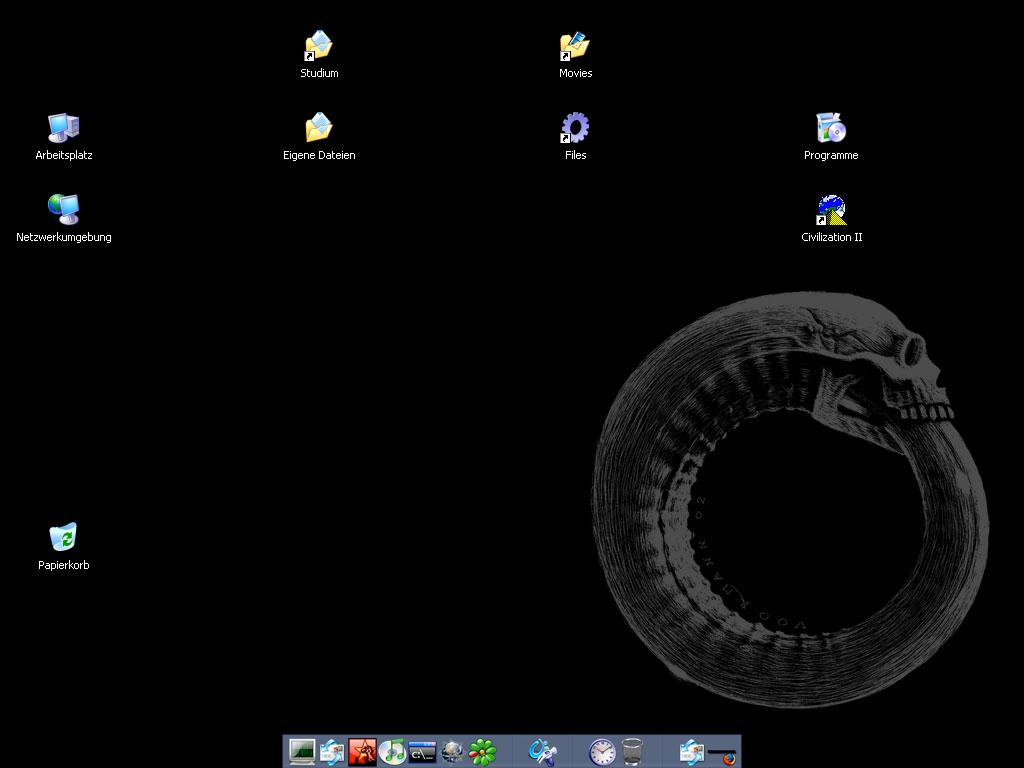Viewport: 1024px width, 768px height.
Task: Click the globe icon in the dock
Action: 452,752
